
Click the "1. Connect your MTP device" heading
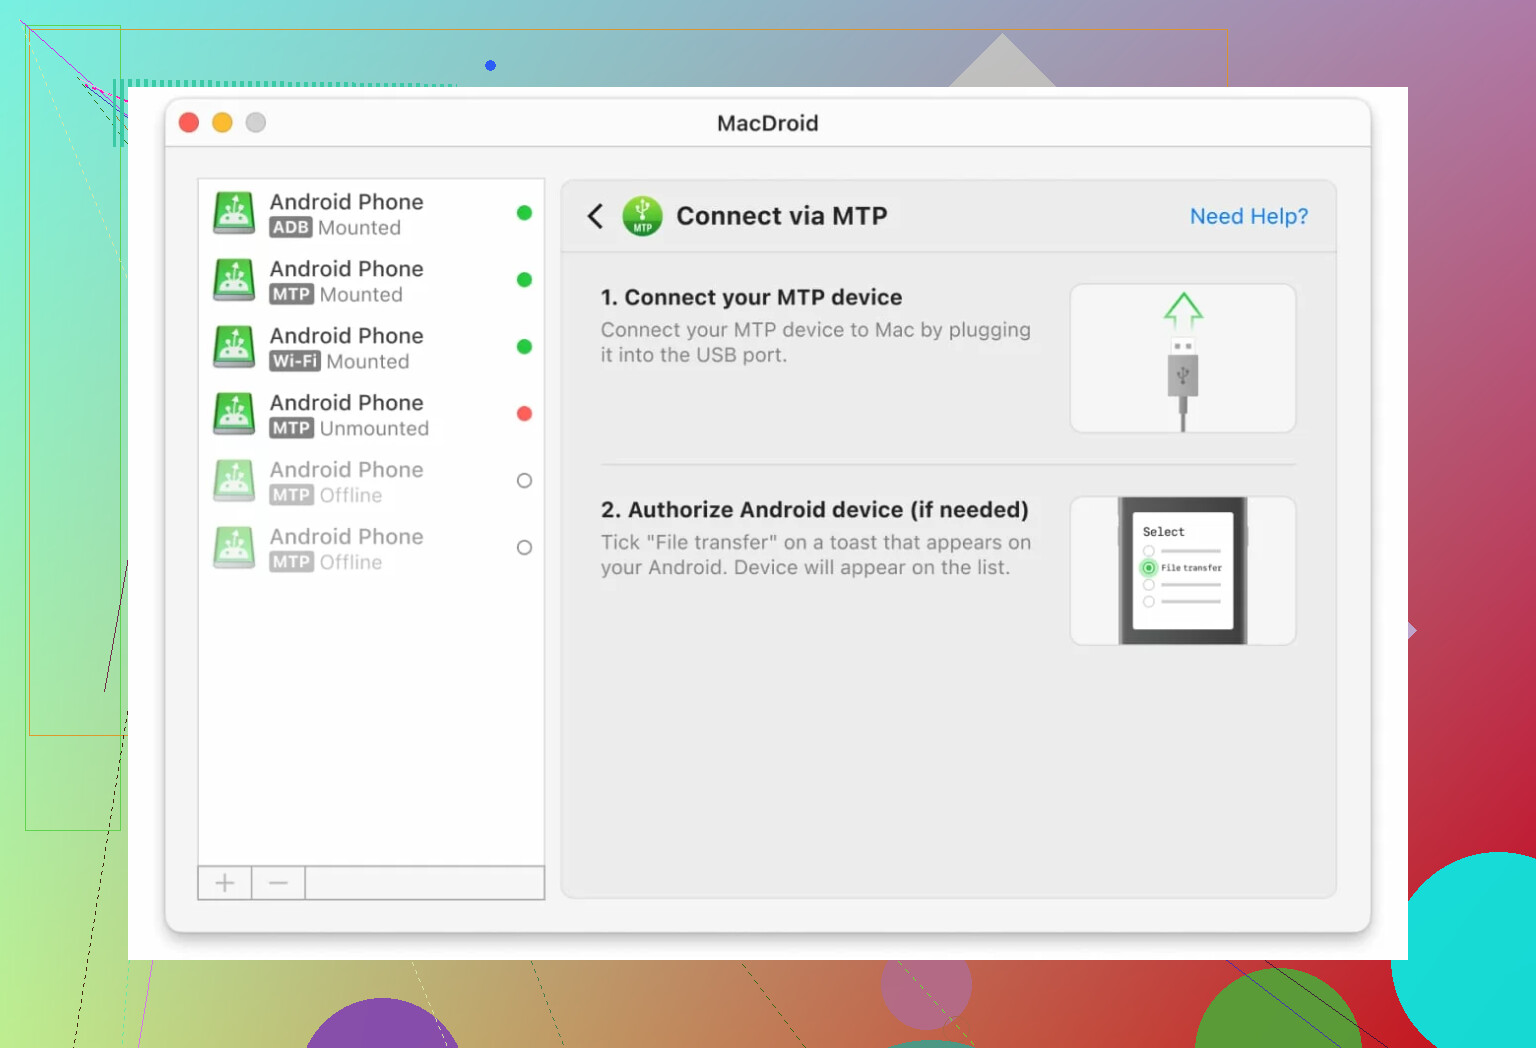click(x=751, y=297)
